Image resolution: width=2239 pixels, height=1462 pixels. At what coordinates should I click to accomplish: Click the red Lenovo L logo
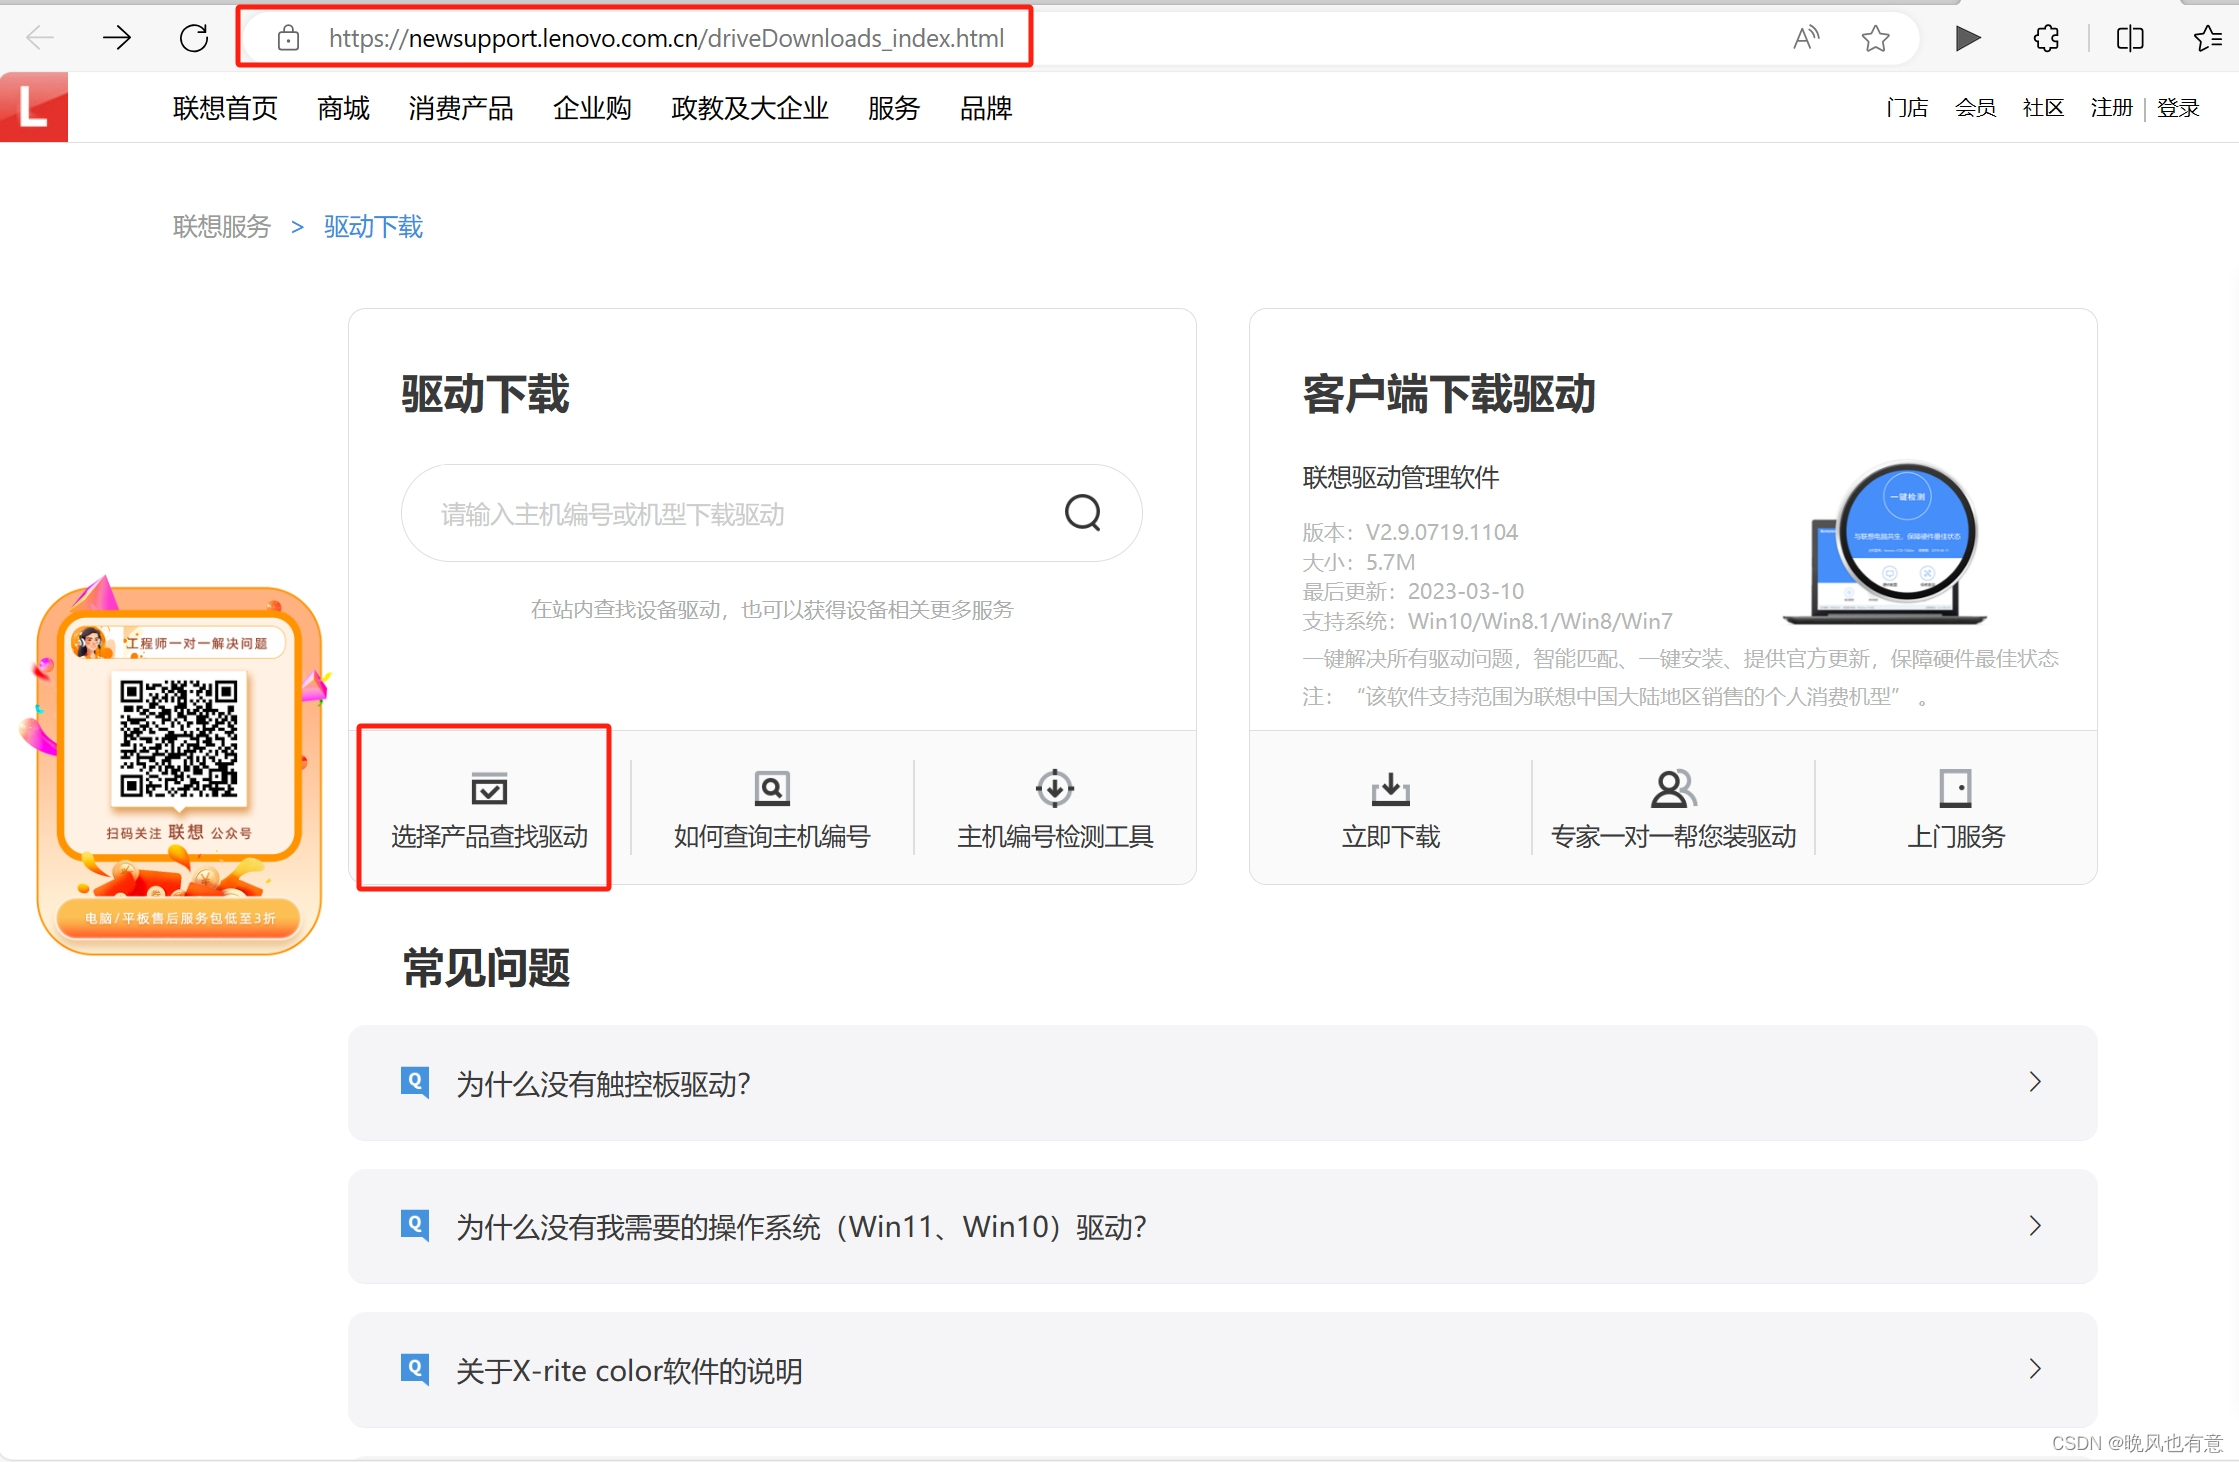pos(33,107)
